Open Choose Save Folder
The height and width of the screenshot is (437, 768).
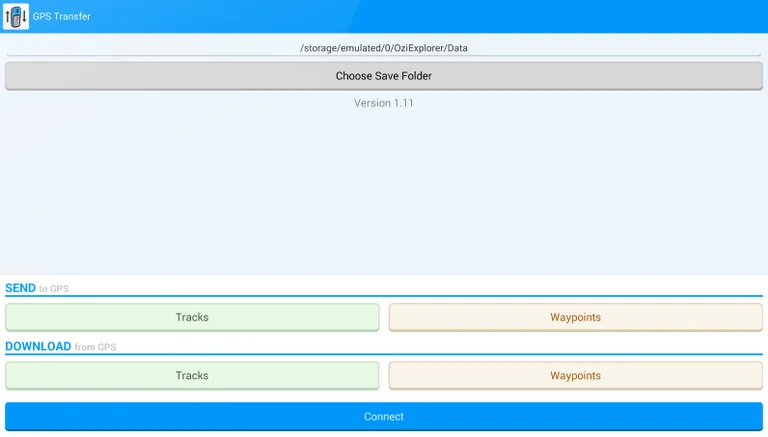click(x=384, y=76)
